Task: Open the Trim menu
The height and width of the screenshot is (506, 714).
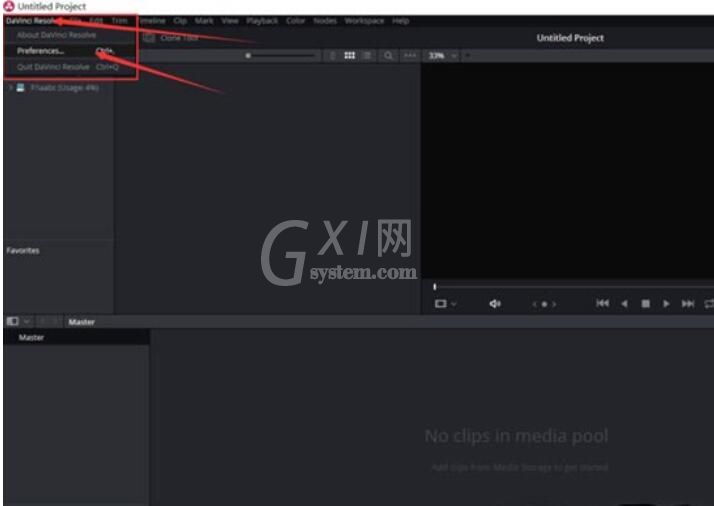Action: pos(120,20)
